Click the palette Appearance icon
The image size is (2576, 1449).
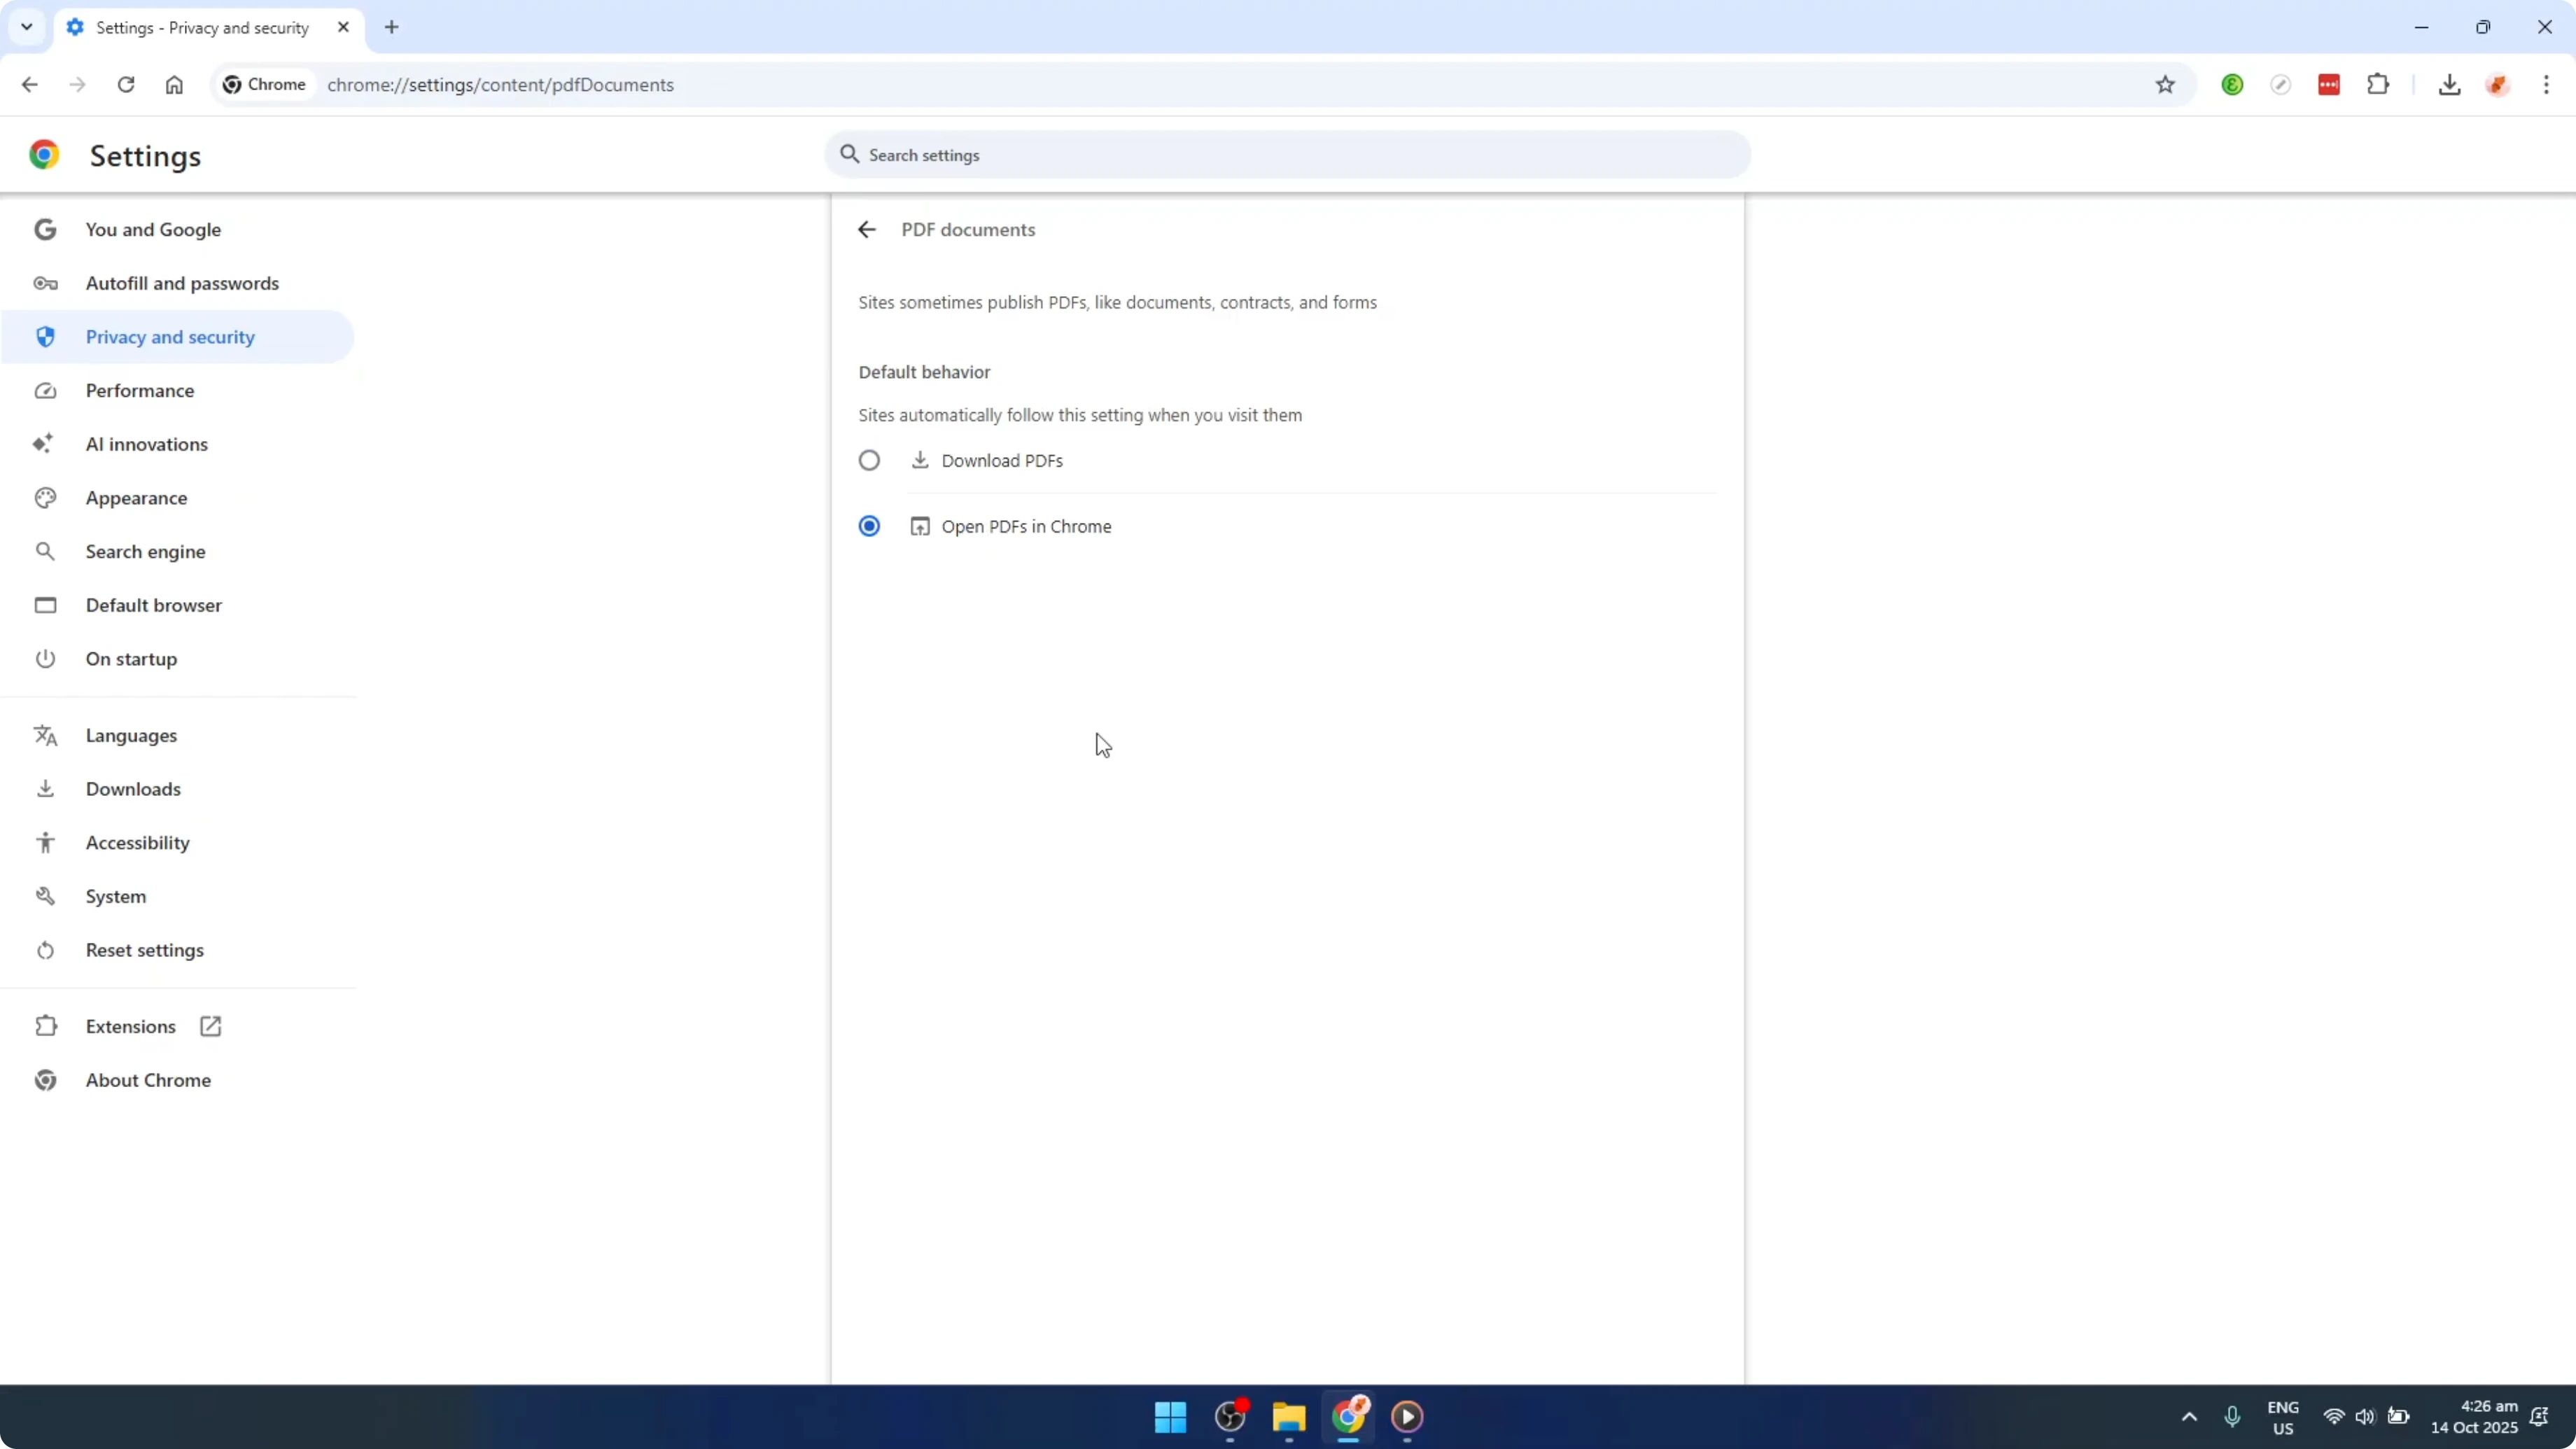click(45, 498)
